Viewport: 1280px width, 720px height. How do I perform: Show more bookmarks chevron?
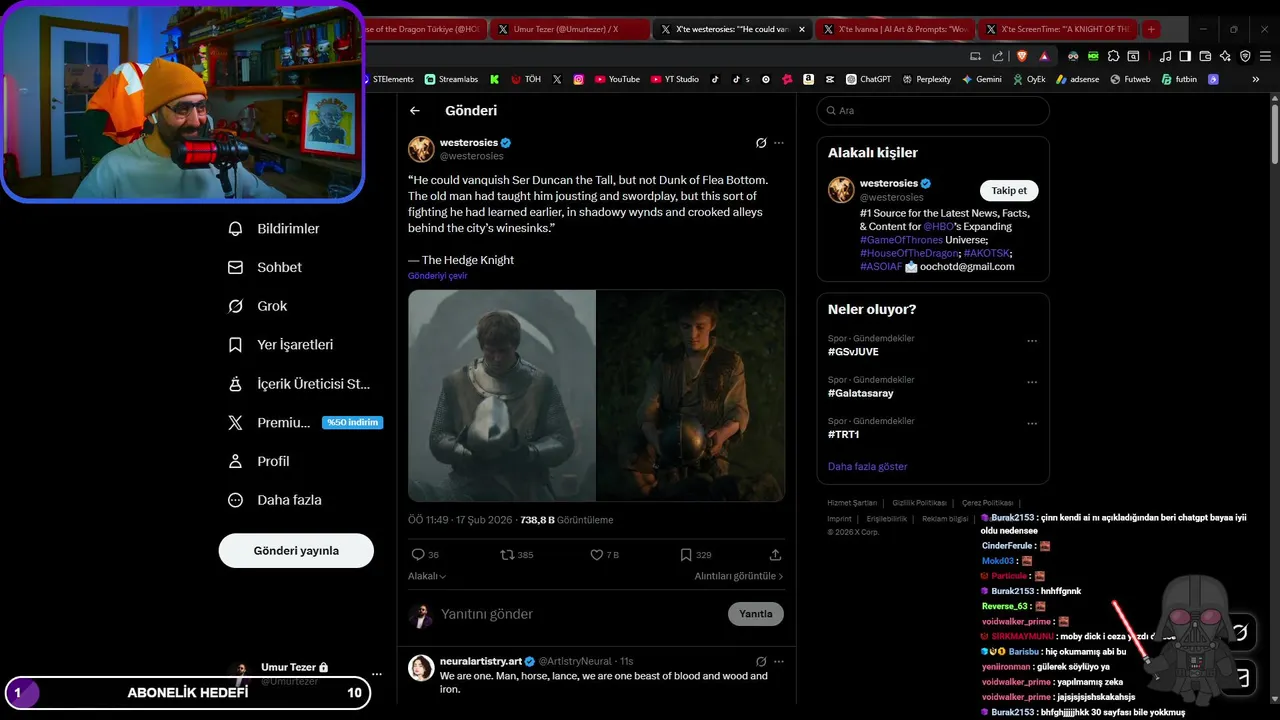pos(1258,79)
